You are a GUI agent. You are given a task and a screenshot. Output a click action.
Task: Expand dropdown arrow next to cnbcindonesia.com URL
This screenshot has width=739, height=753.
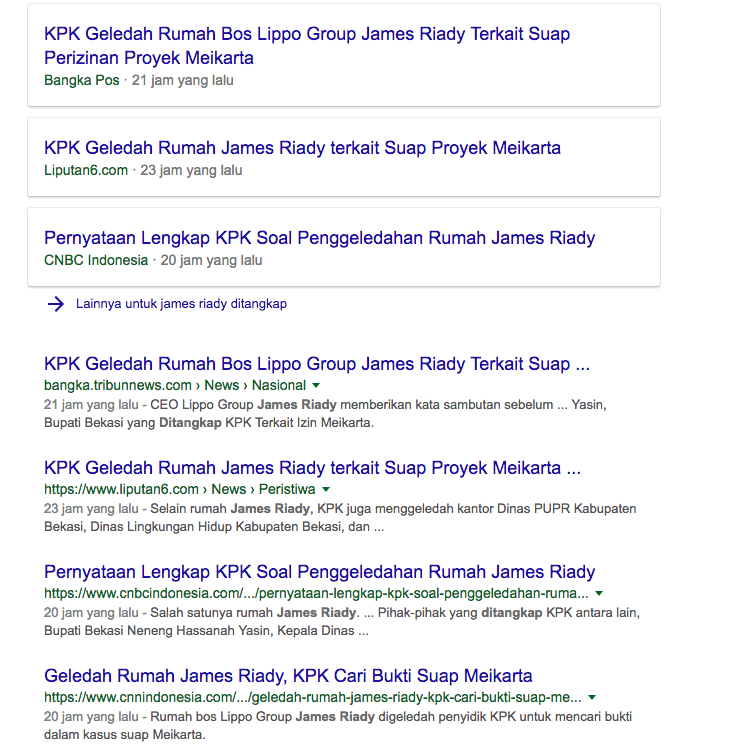tap(599, 594)
